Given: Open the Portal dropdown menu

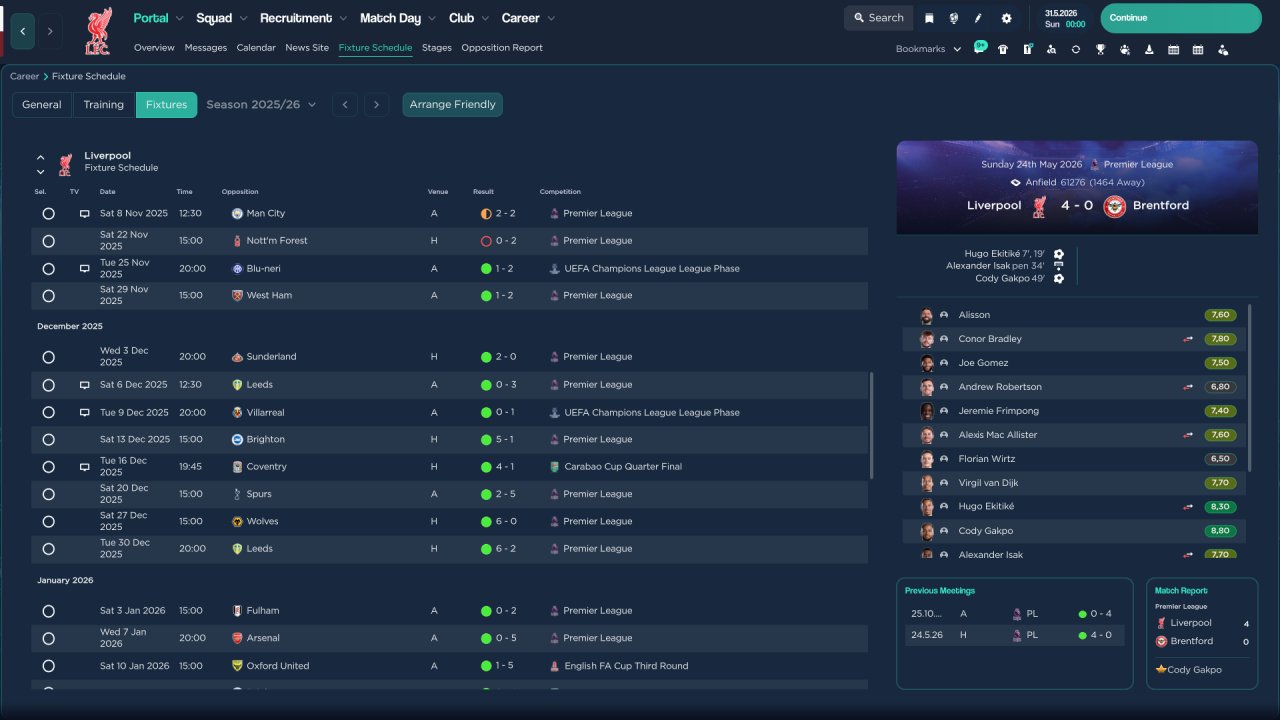Looking at the screenshot, I should tap(158, 18).
